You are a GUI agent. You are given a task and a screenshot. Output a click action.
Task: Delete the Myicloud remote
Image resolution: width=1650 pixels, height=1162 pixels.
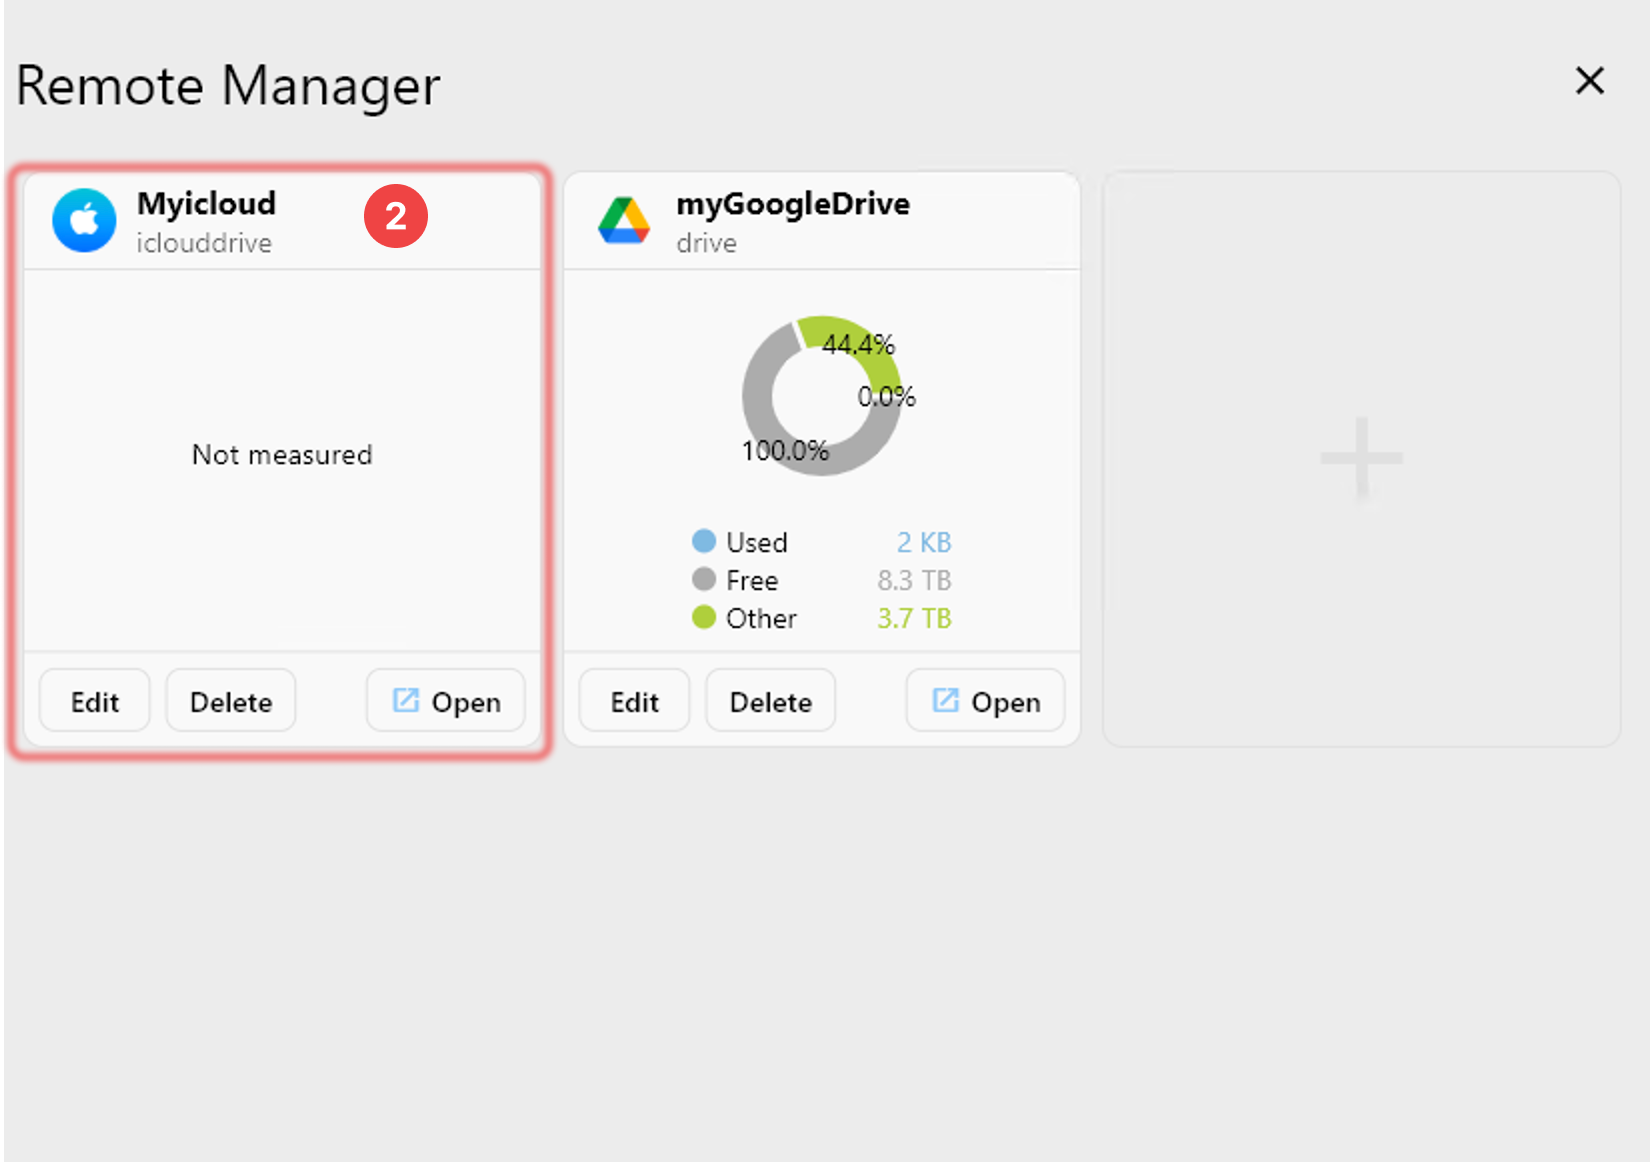(x=230, y=701)
